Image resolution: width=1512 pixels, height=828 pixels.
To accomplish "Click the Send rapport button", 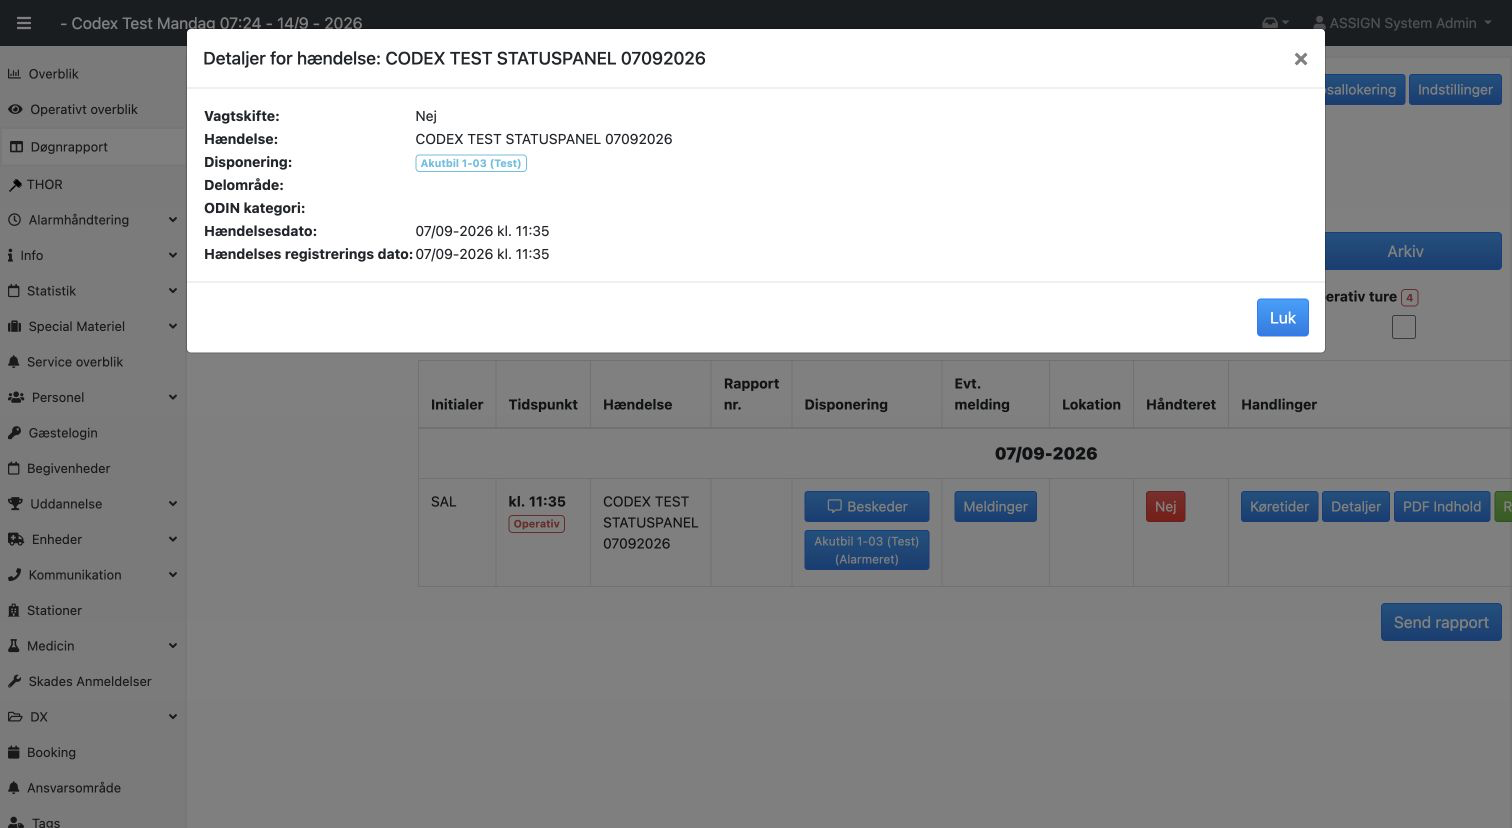I will click(x=1441, y=622).
